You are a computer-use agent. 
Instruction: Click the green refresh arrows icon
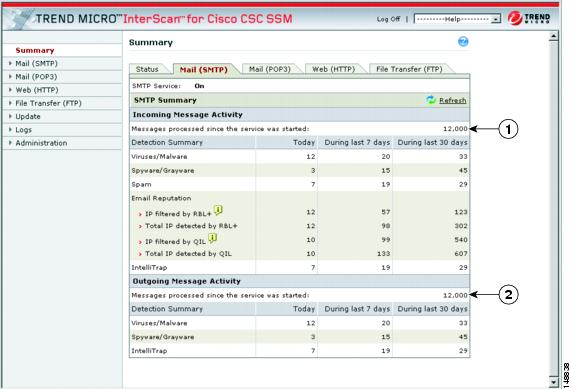point(431,100)
